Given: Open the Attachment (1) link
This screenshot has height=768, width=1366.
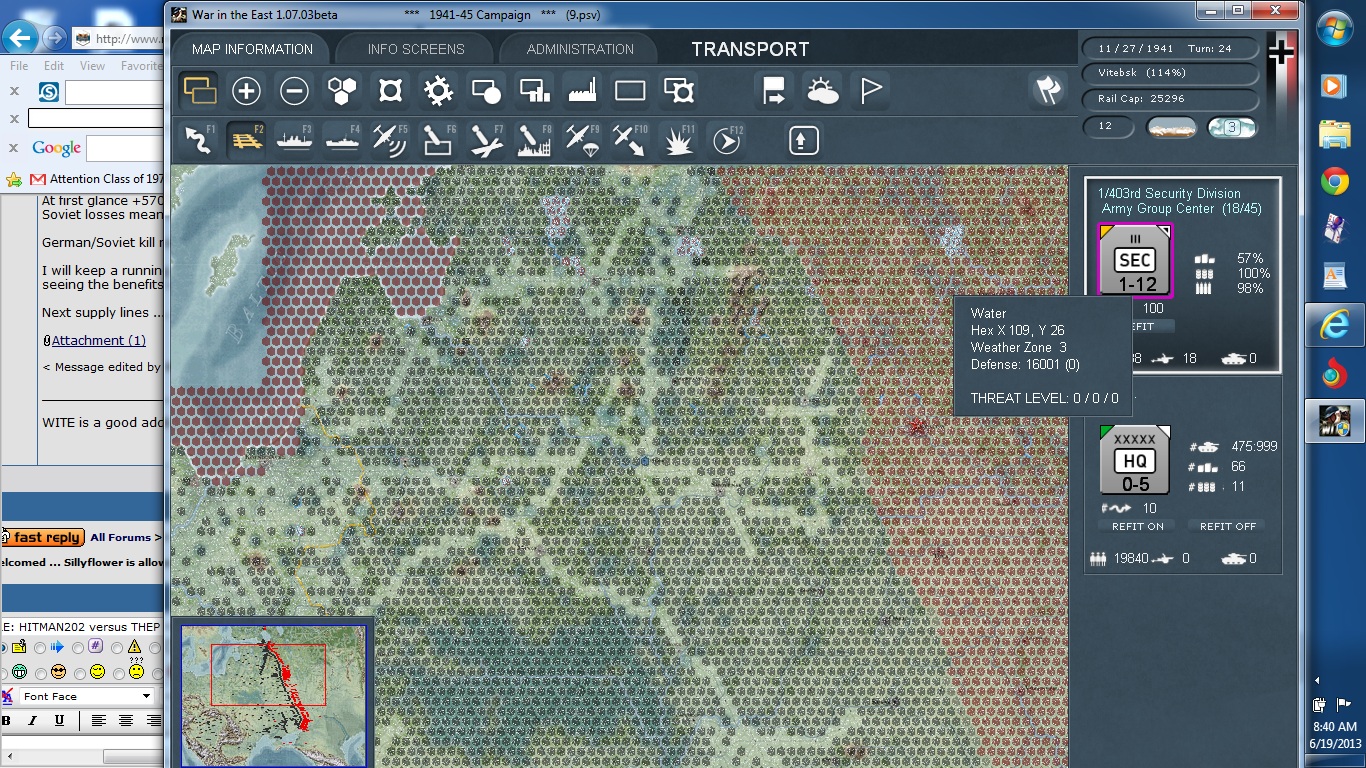Looking at the screenshot, I should point(98,340).
